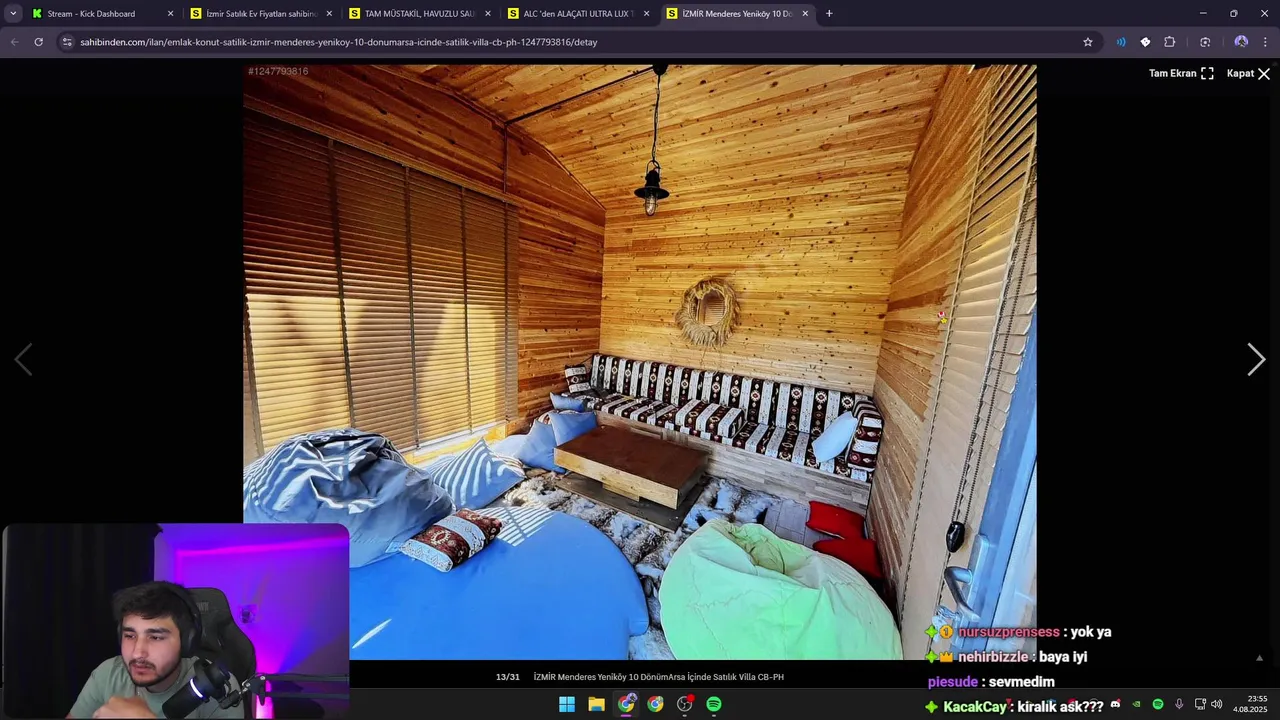This screenshot has width=1280, height=720.
Task: Close the İzmir Satılık Ev Fiyatları tab
Action: 329,14
